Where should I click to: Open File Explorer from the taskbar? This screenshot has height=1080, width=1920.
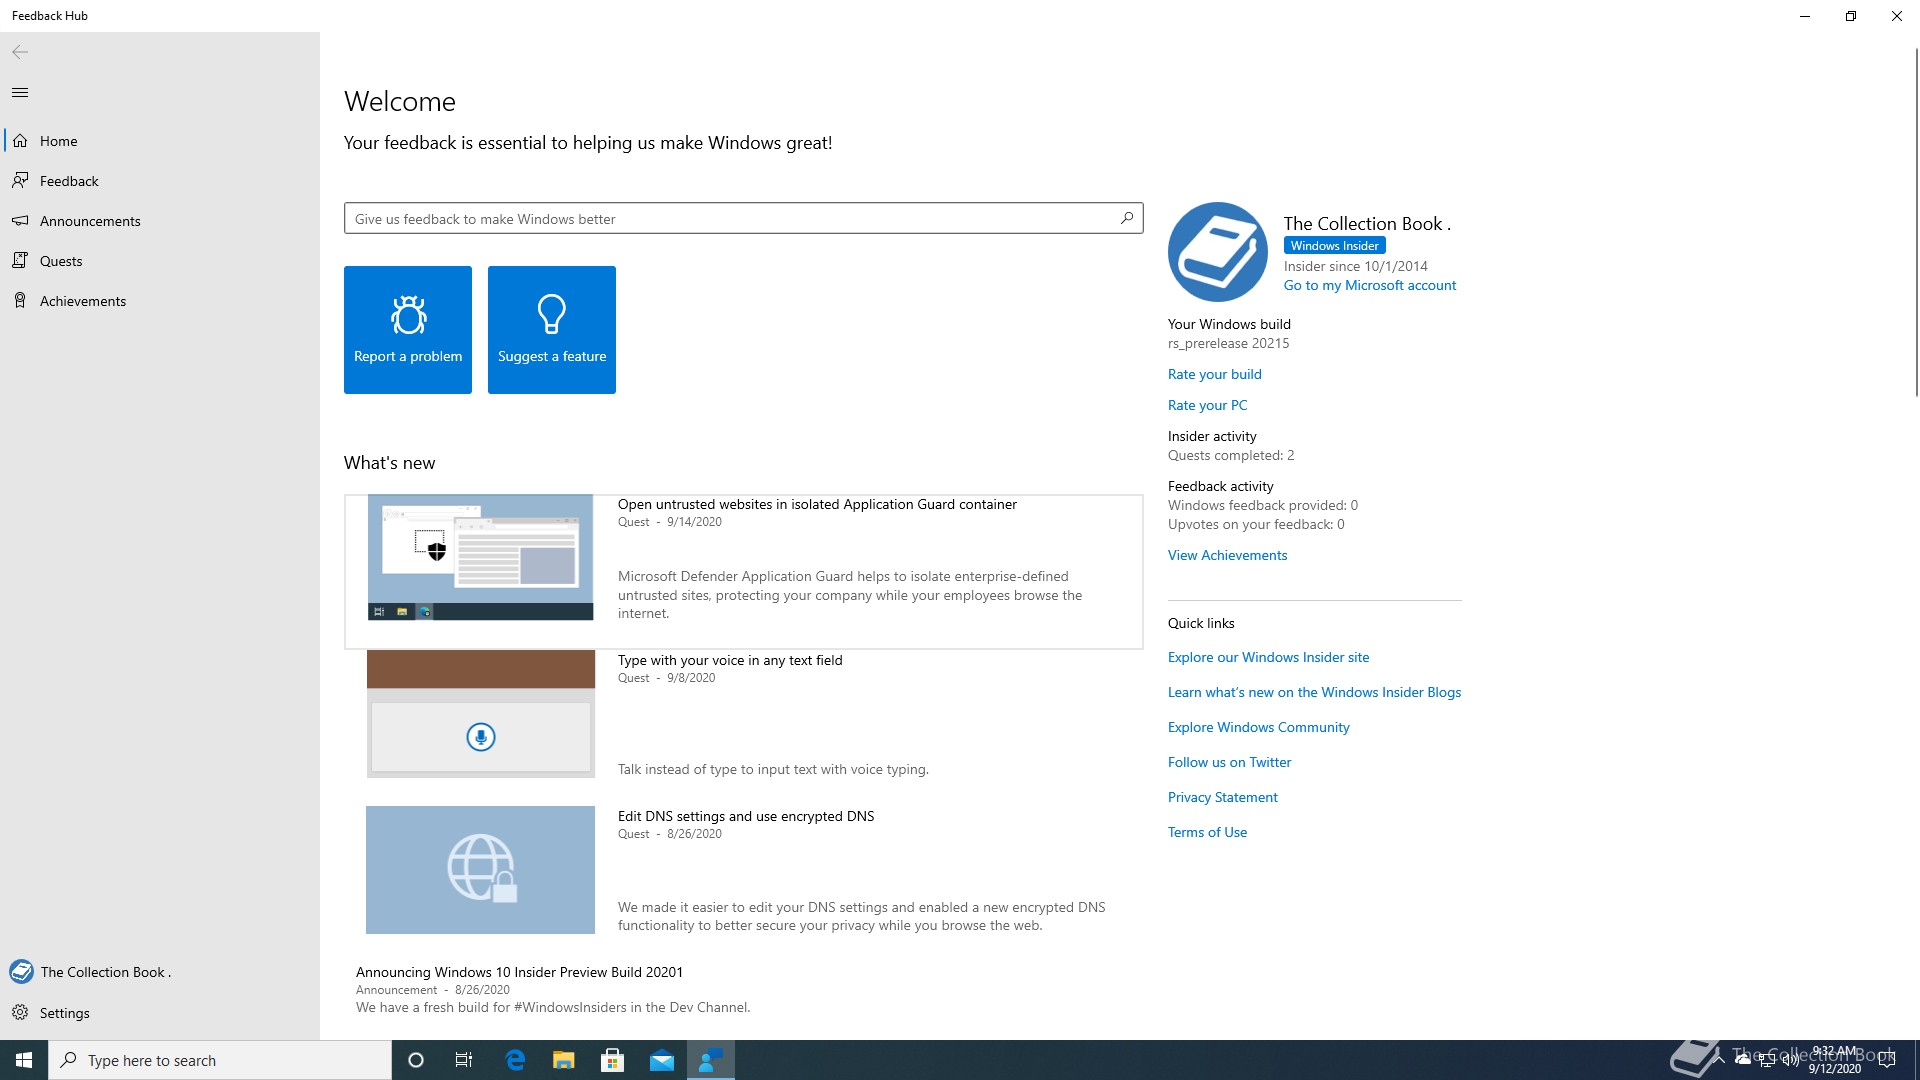(564, 1060)
